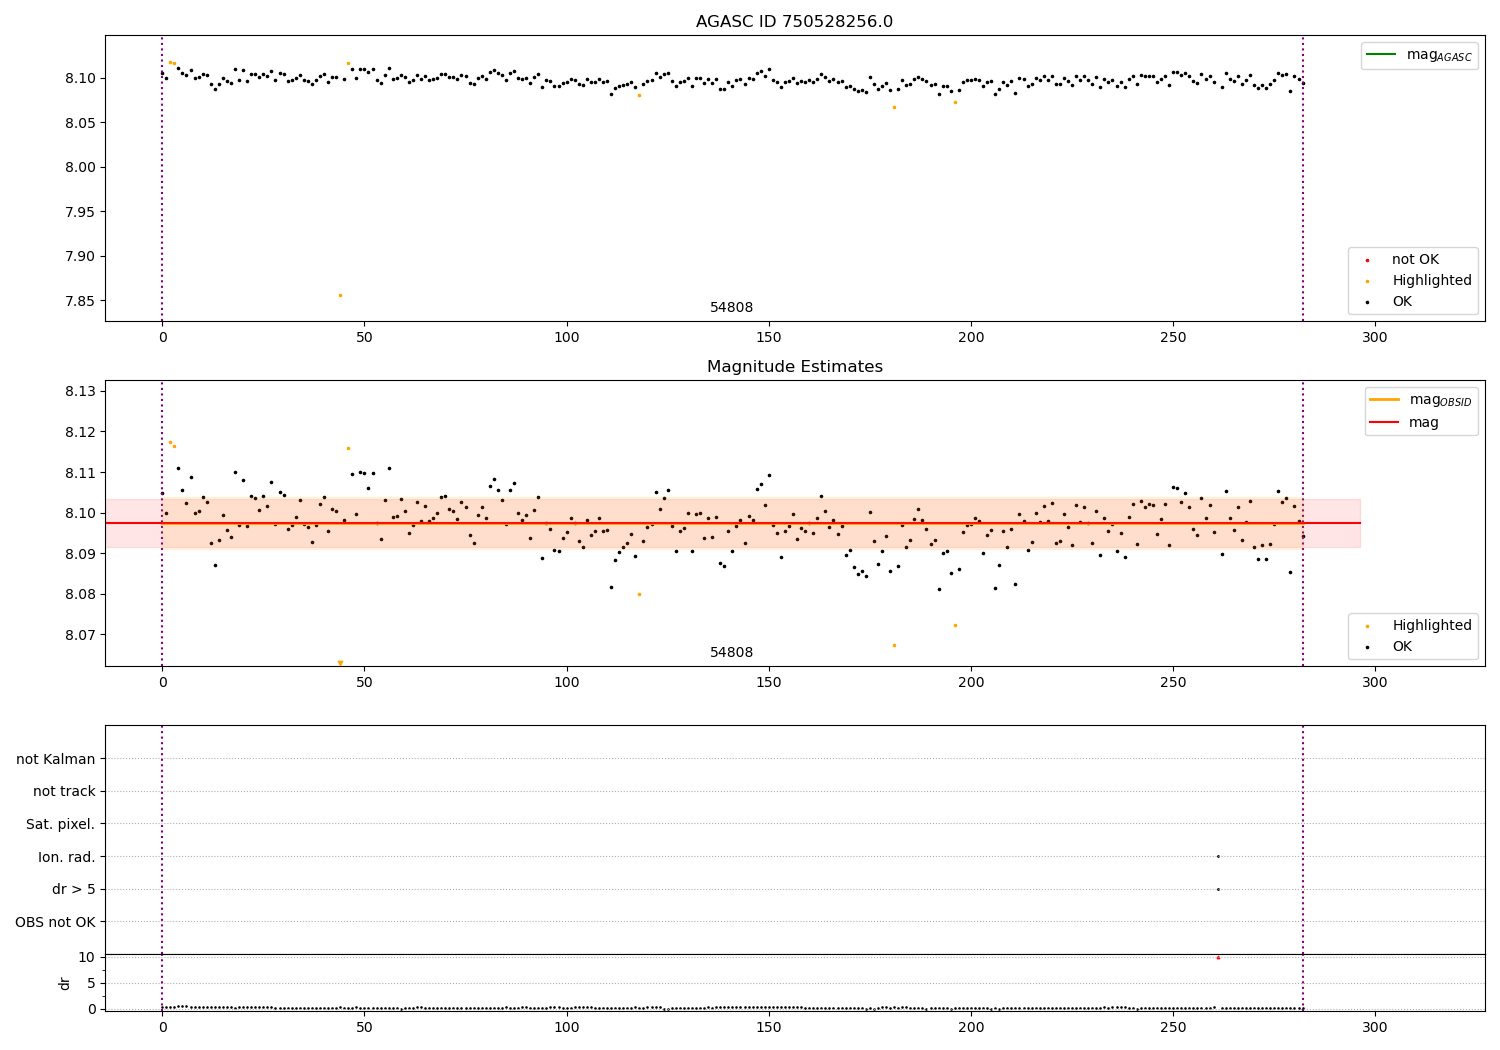Click the red 'mag' legend line
Image resolution: width=1500 pixels, height=1050 pixels.
tap(1384, 422)
